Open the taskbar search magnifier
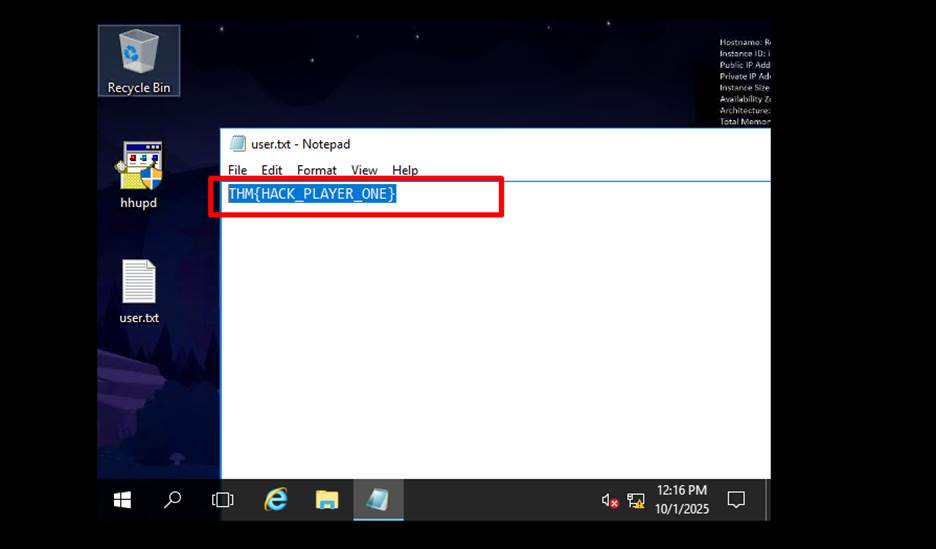936x549 pixels. (172, 500)
